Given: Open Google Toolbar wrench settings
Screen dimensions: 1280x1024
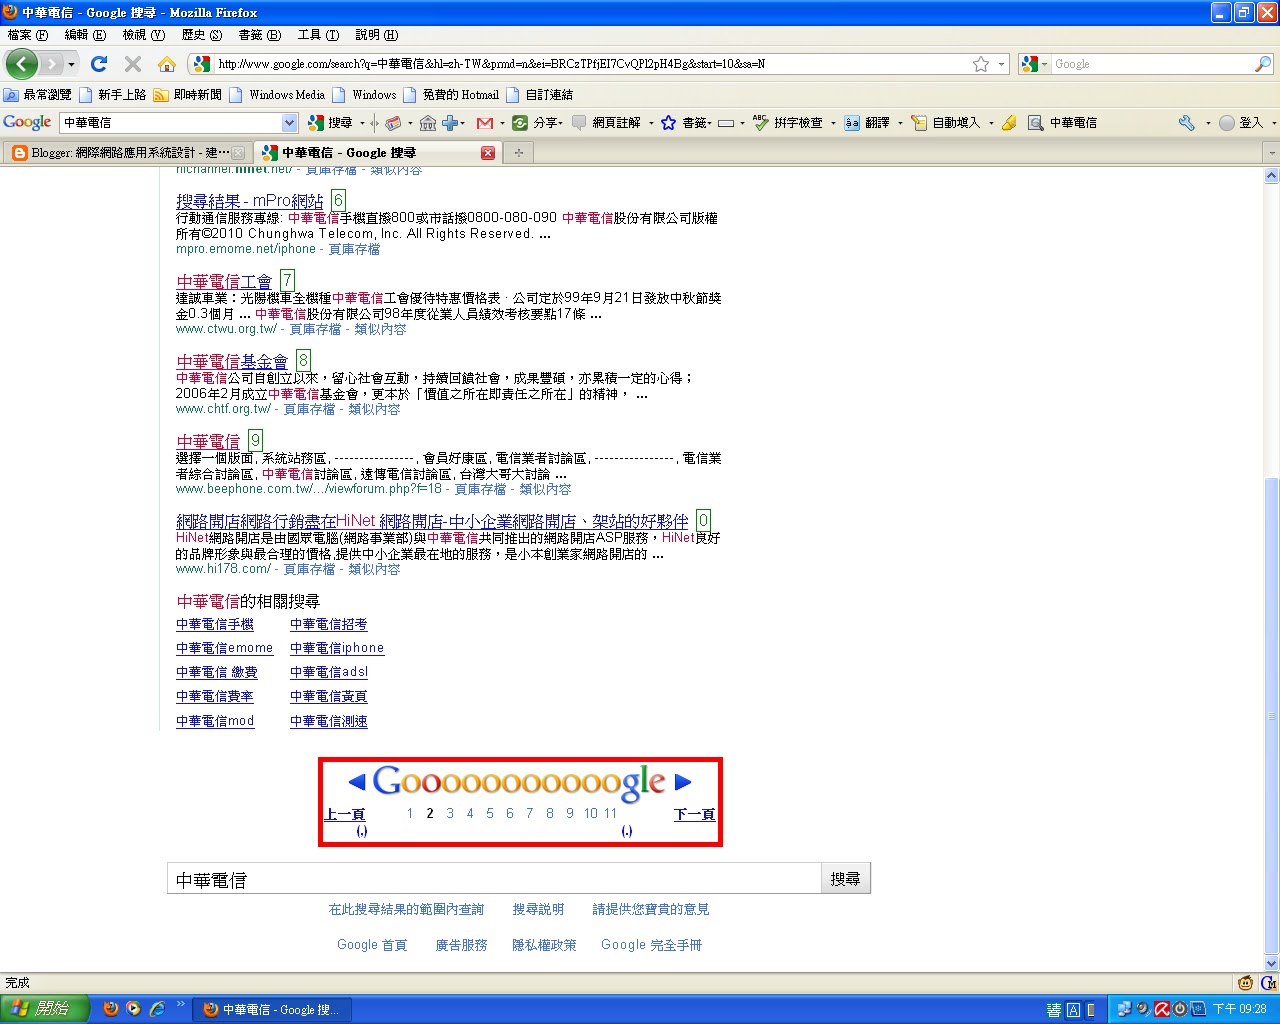Looking at the screenshot, I should click(1187, 123).
